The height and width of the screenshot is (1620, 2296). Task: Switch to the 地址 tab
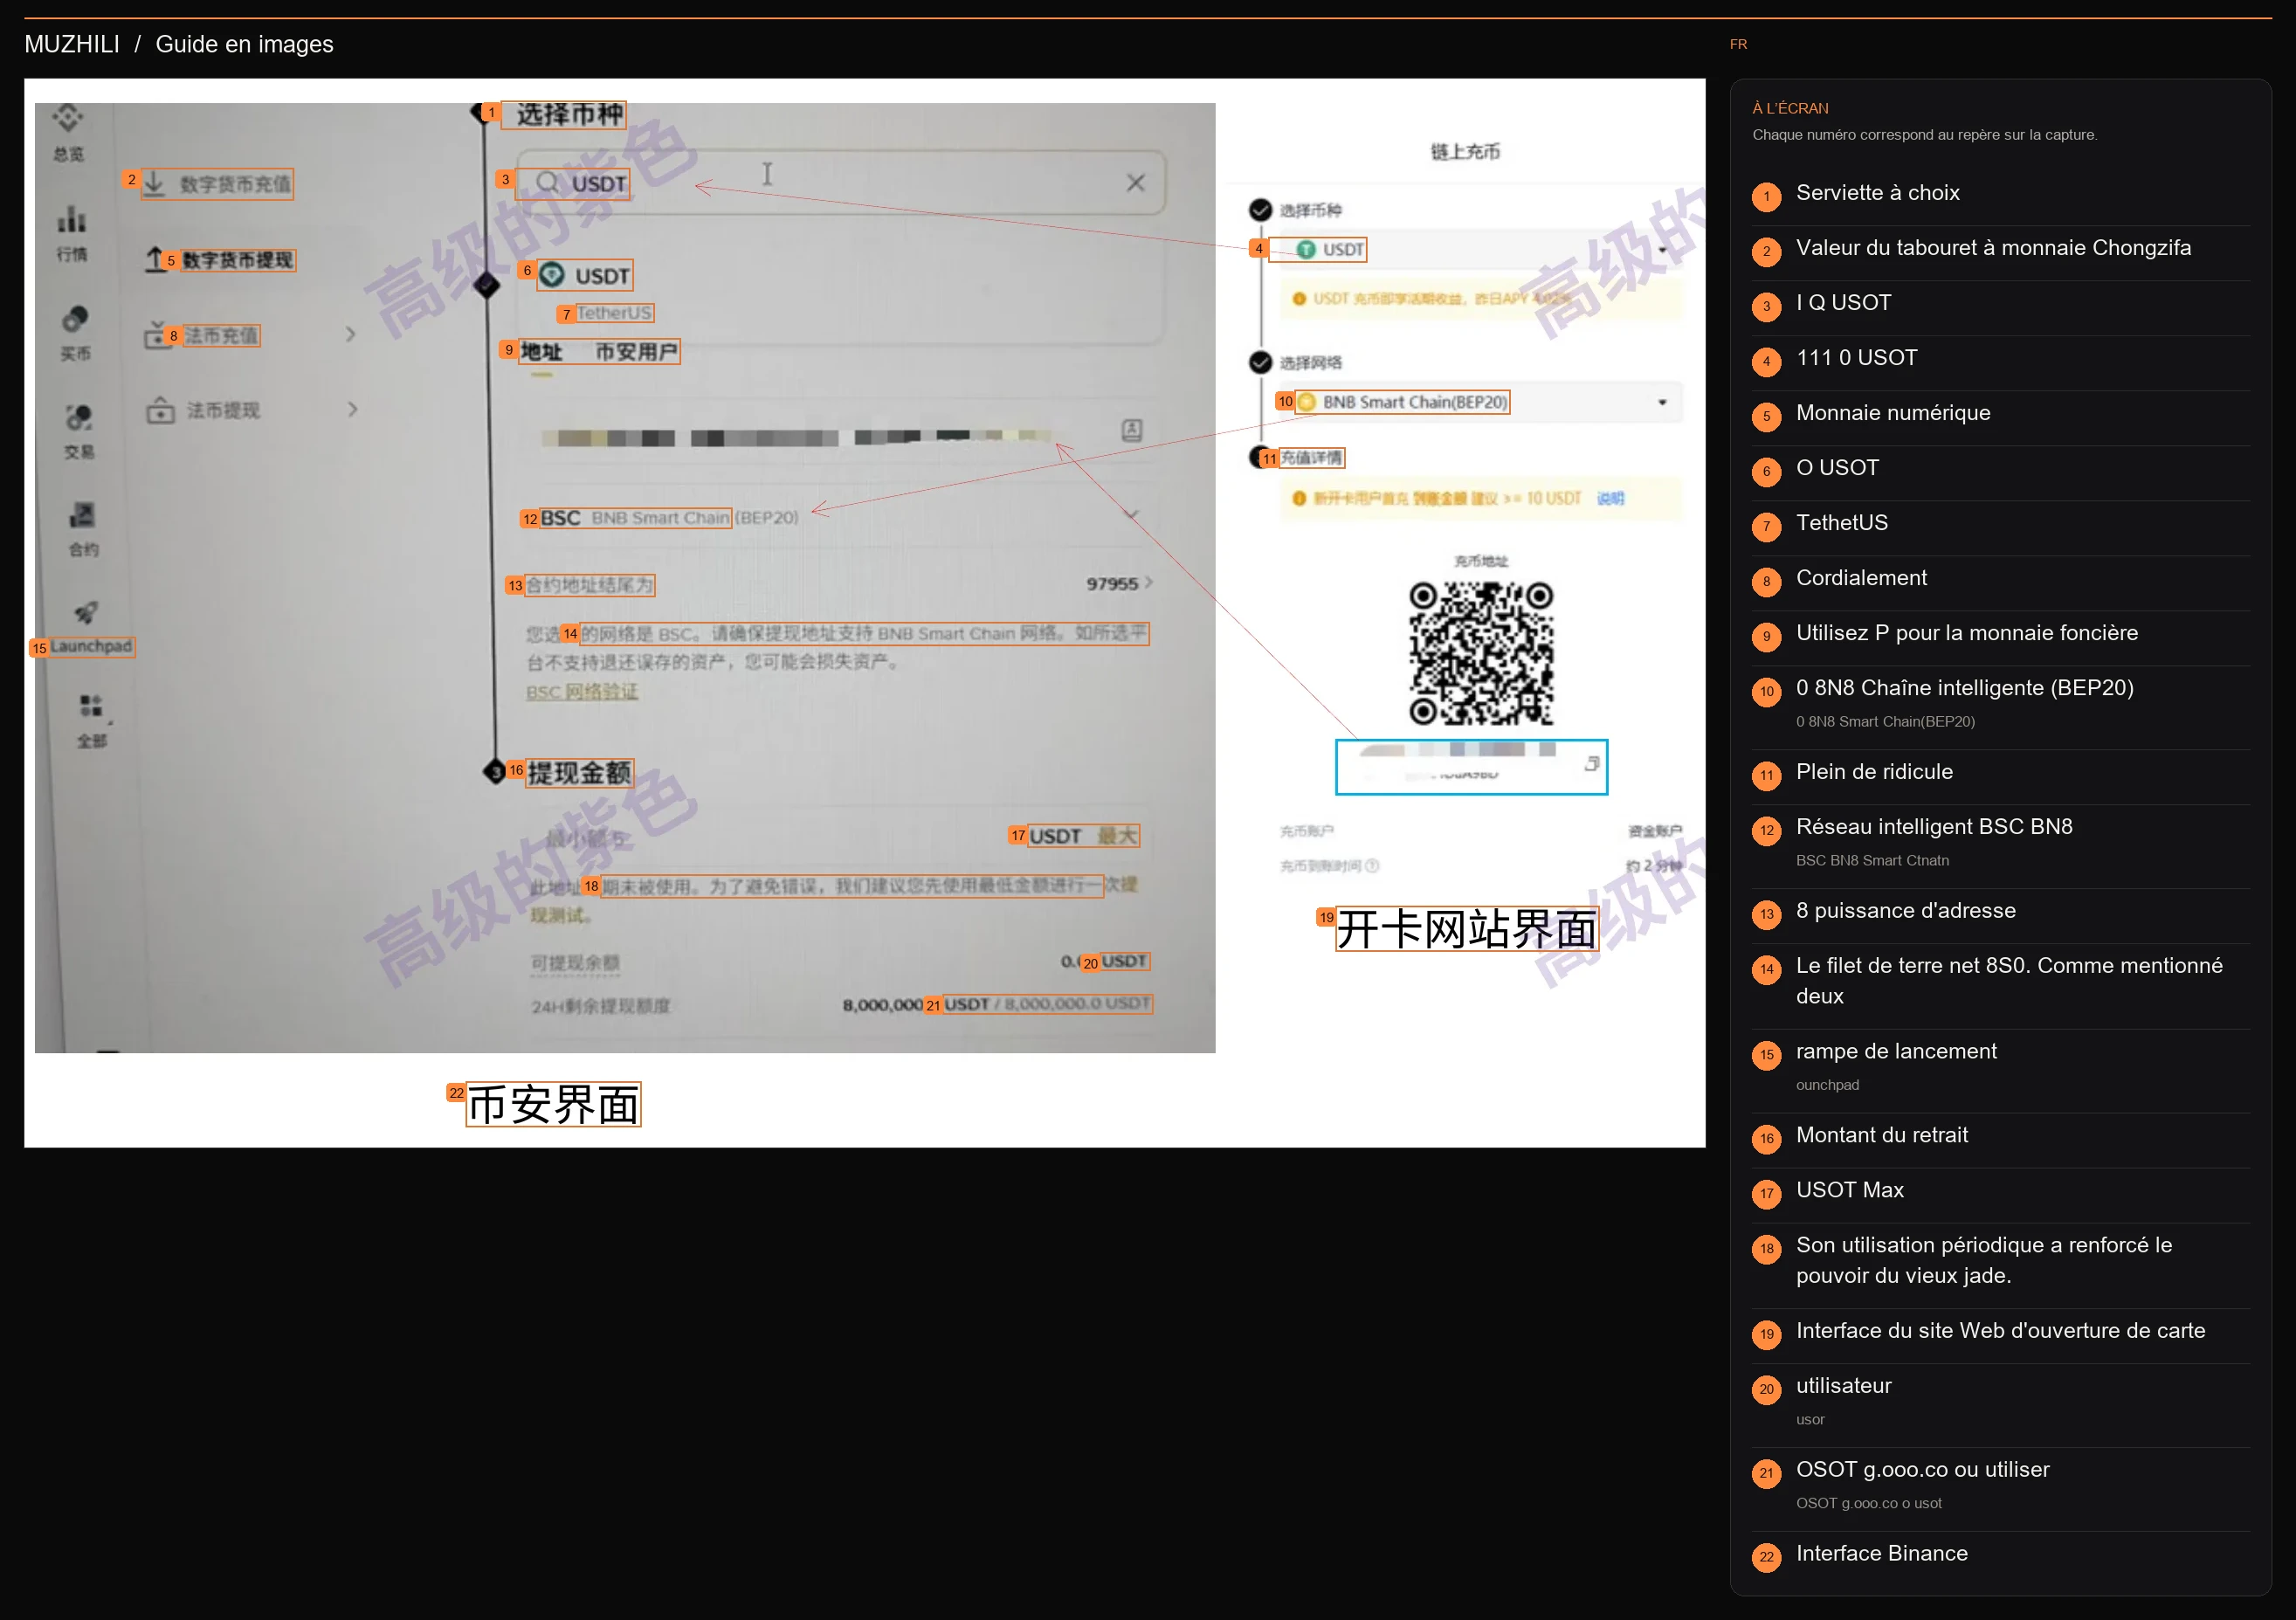click(541, 352)
